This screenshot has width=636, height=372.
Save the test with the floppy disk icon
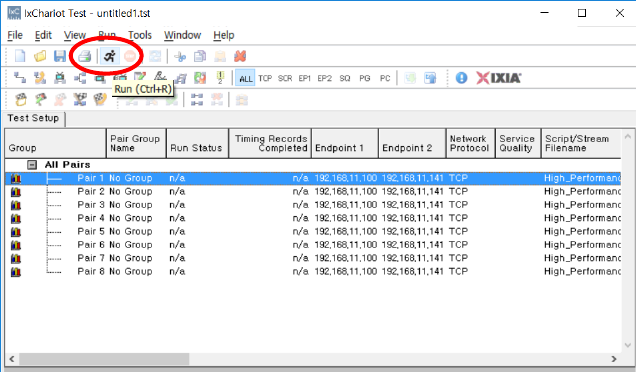(60, 56)
